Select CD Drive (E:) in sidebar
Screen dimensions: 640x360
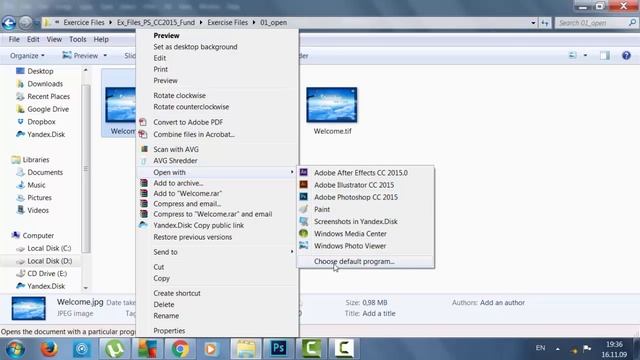coord(47,273)
